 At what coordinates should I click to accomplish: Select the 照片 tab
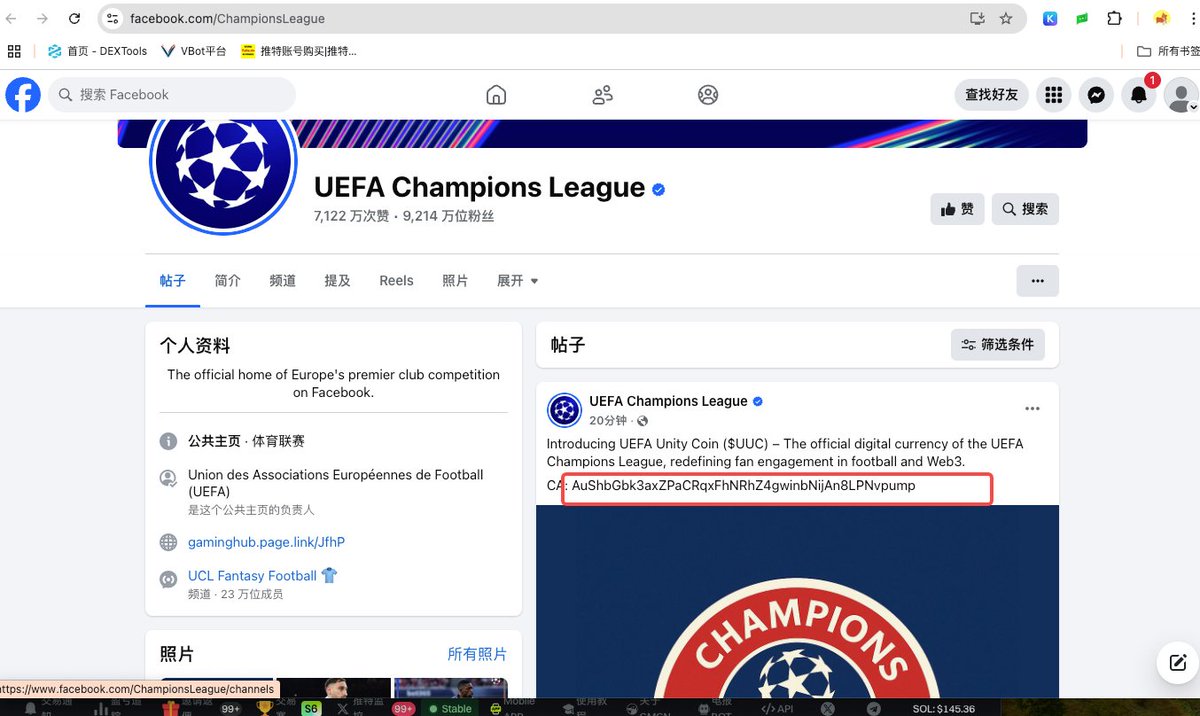point(455,281)
